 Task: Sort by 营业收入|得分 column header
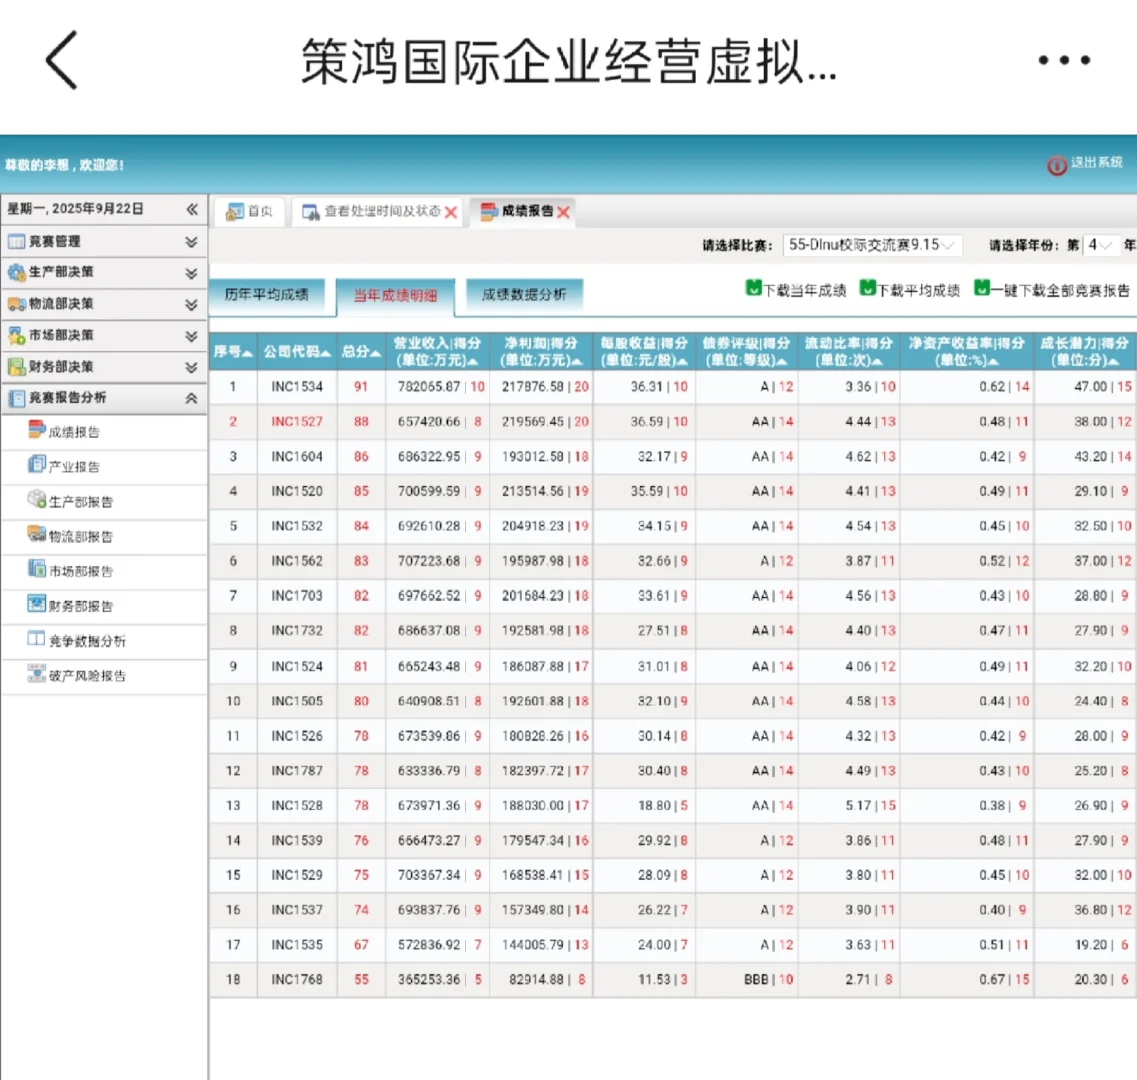pos(437,352)
